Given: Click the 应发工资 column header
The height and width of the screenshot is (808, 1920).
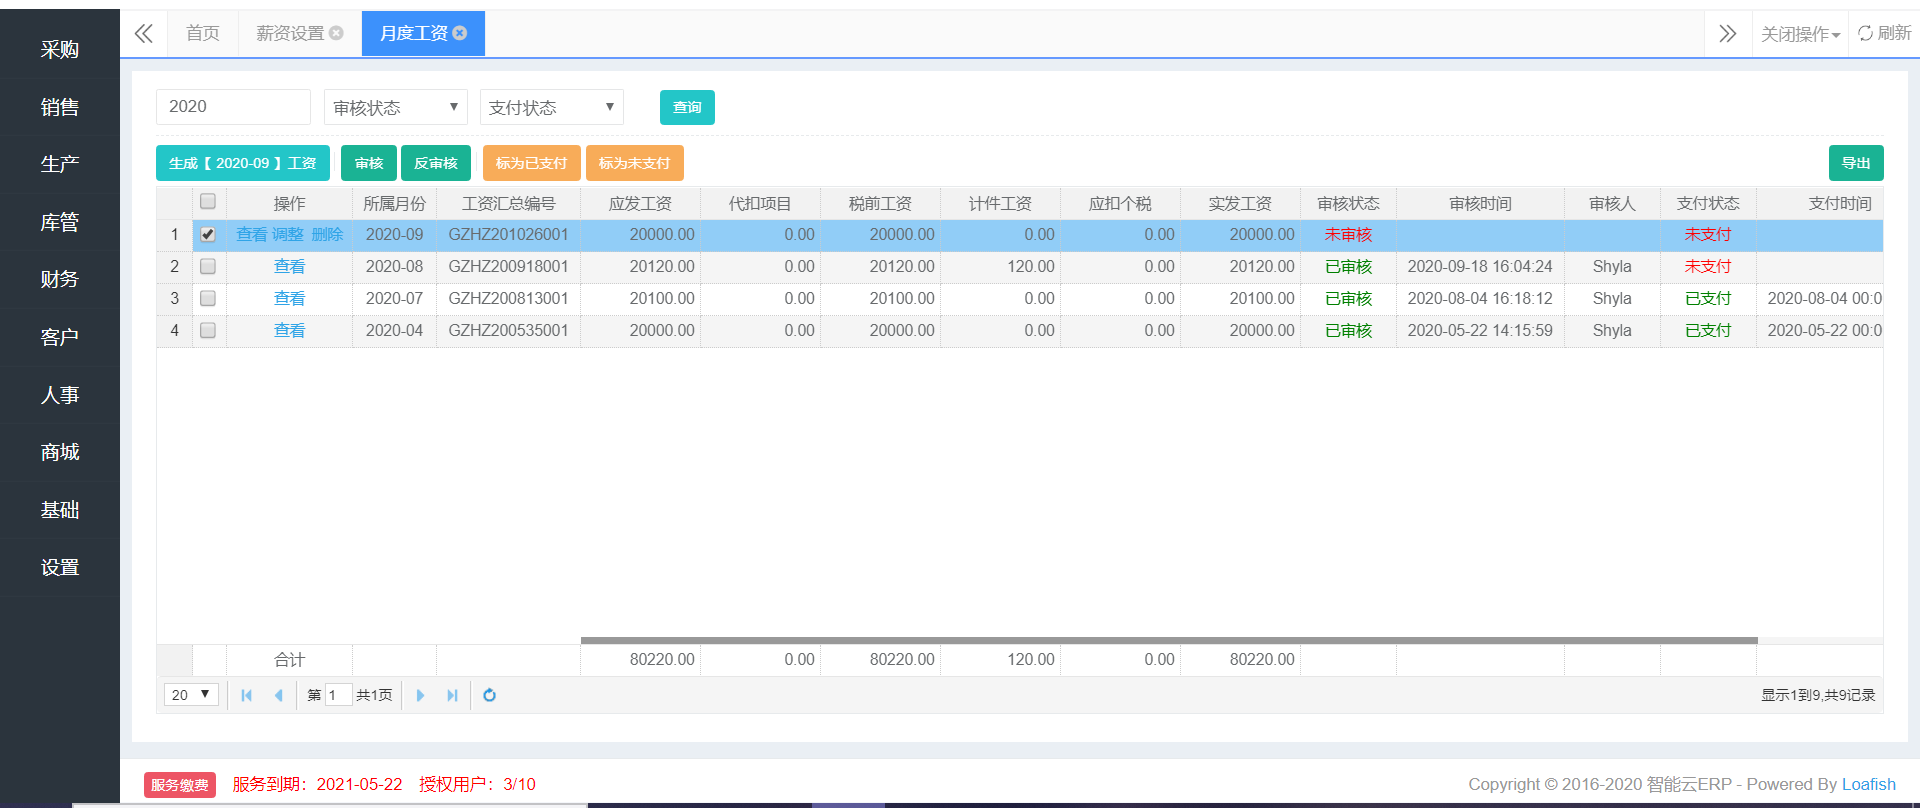Looking at the screenshot, I should 640,203.
